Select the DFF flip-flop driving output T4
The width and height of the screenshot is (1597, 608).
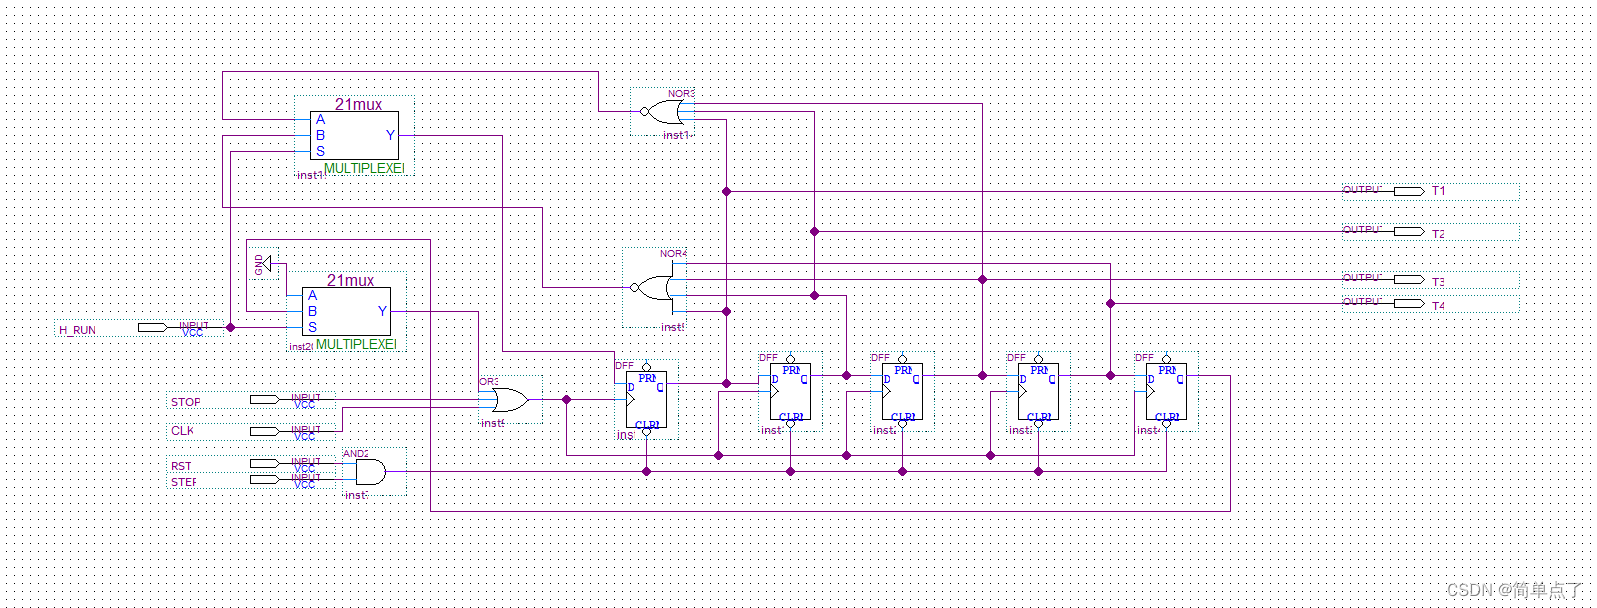point(1038,392)
